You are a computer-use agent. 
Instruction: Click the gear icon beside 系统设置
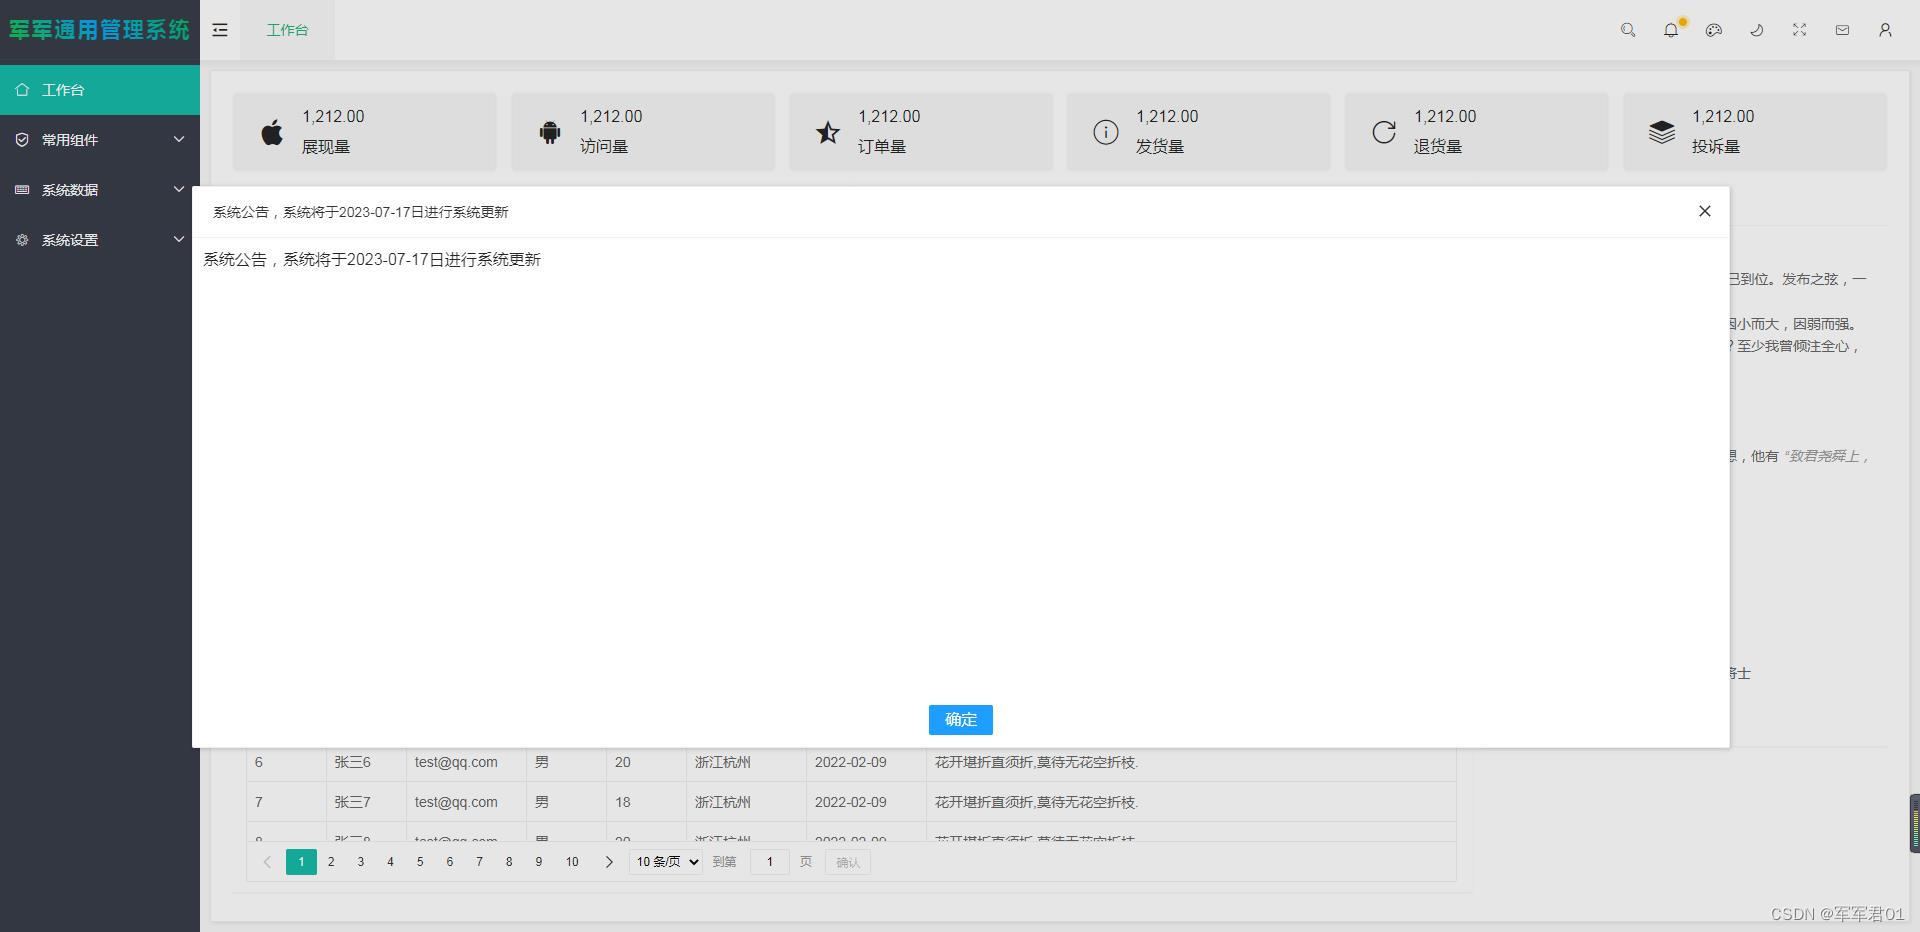[22, 240]
